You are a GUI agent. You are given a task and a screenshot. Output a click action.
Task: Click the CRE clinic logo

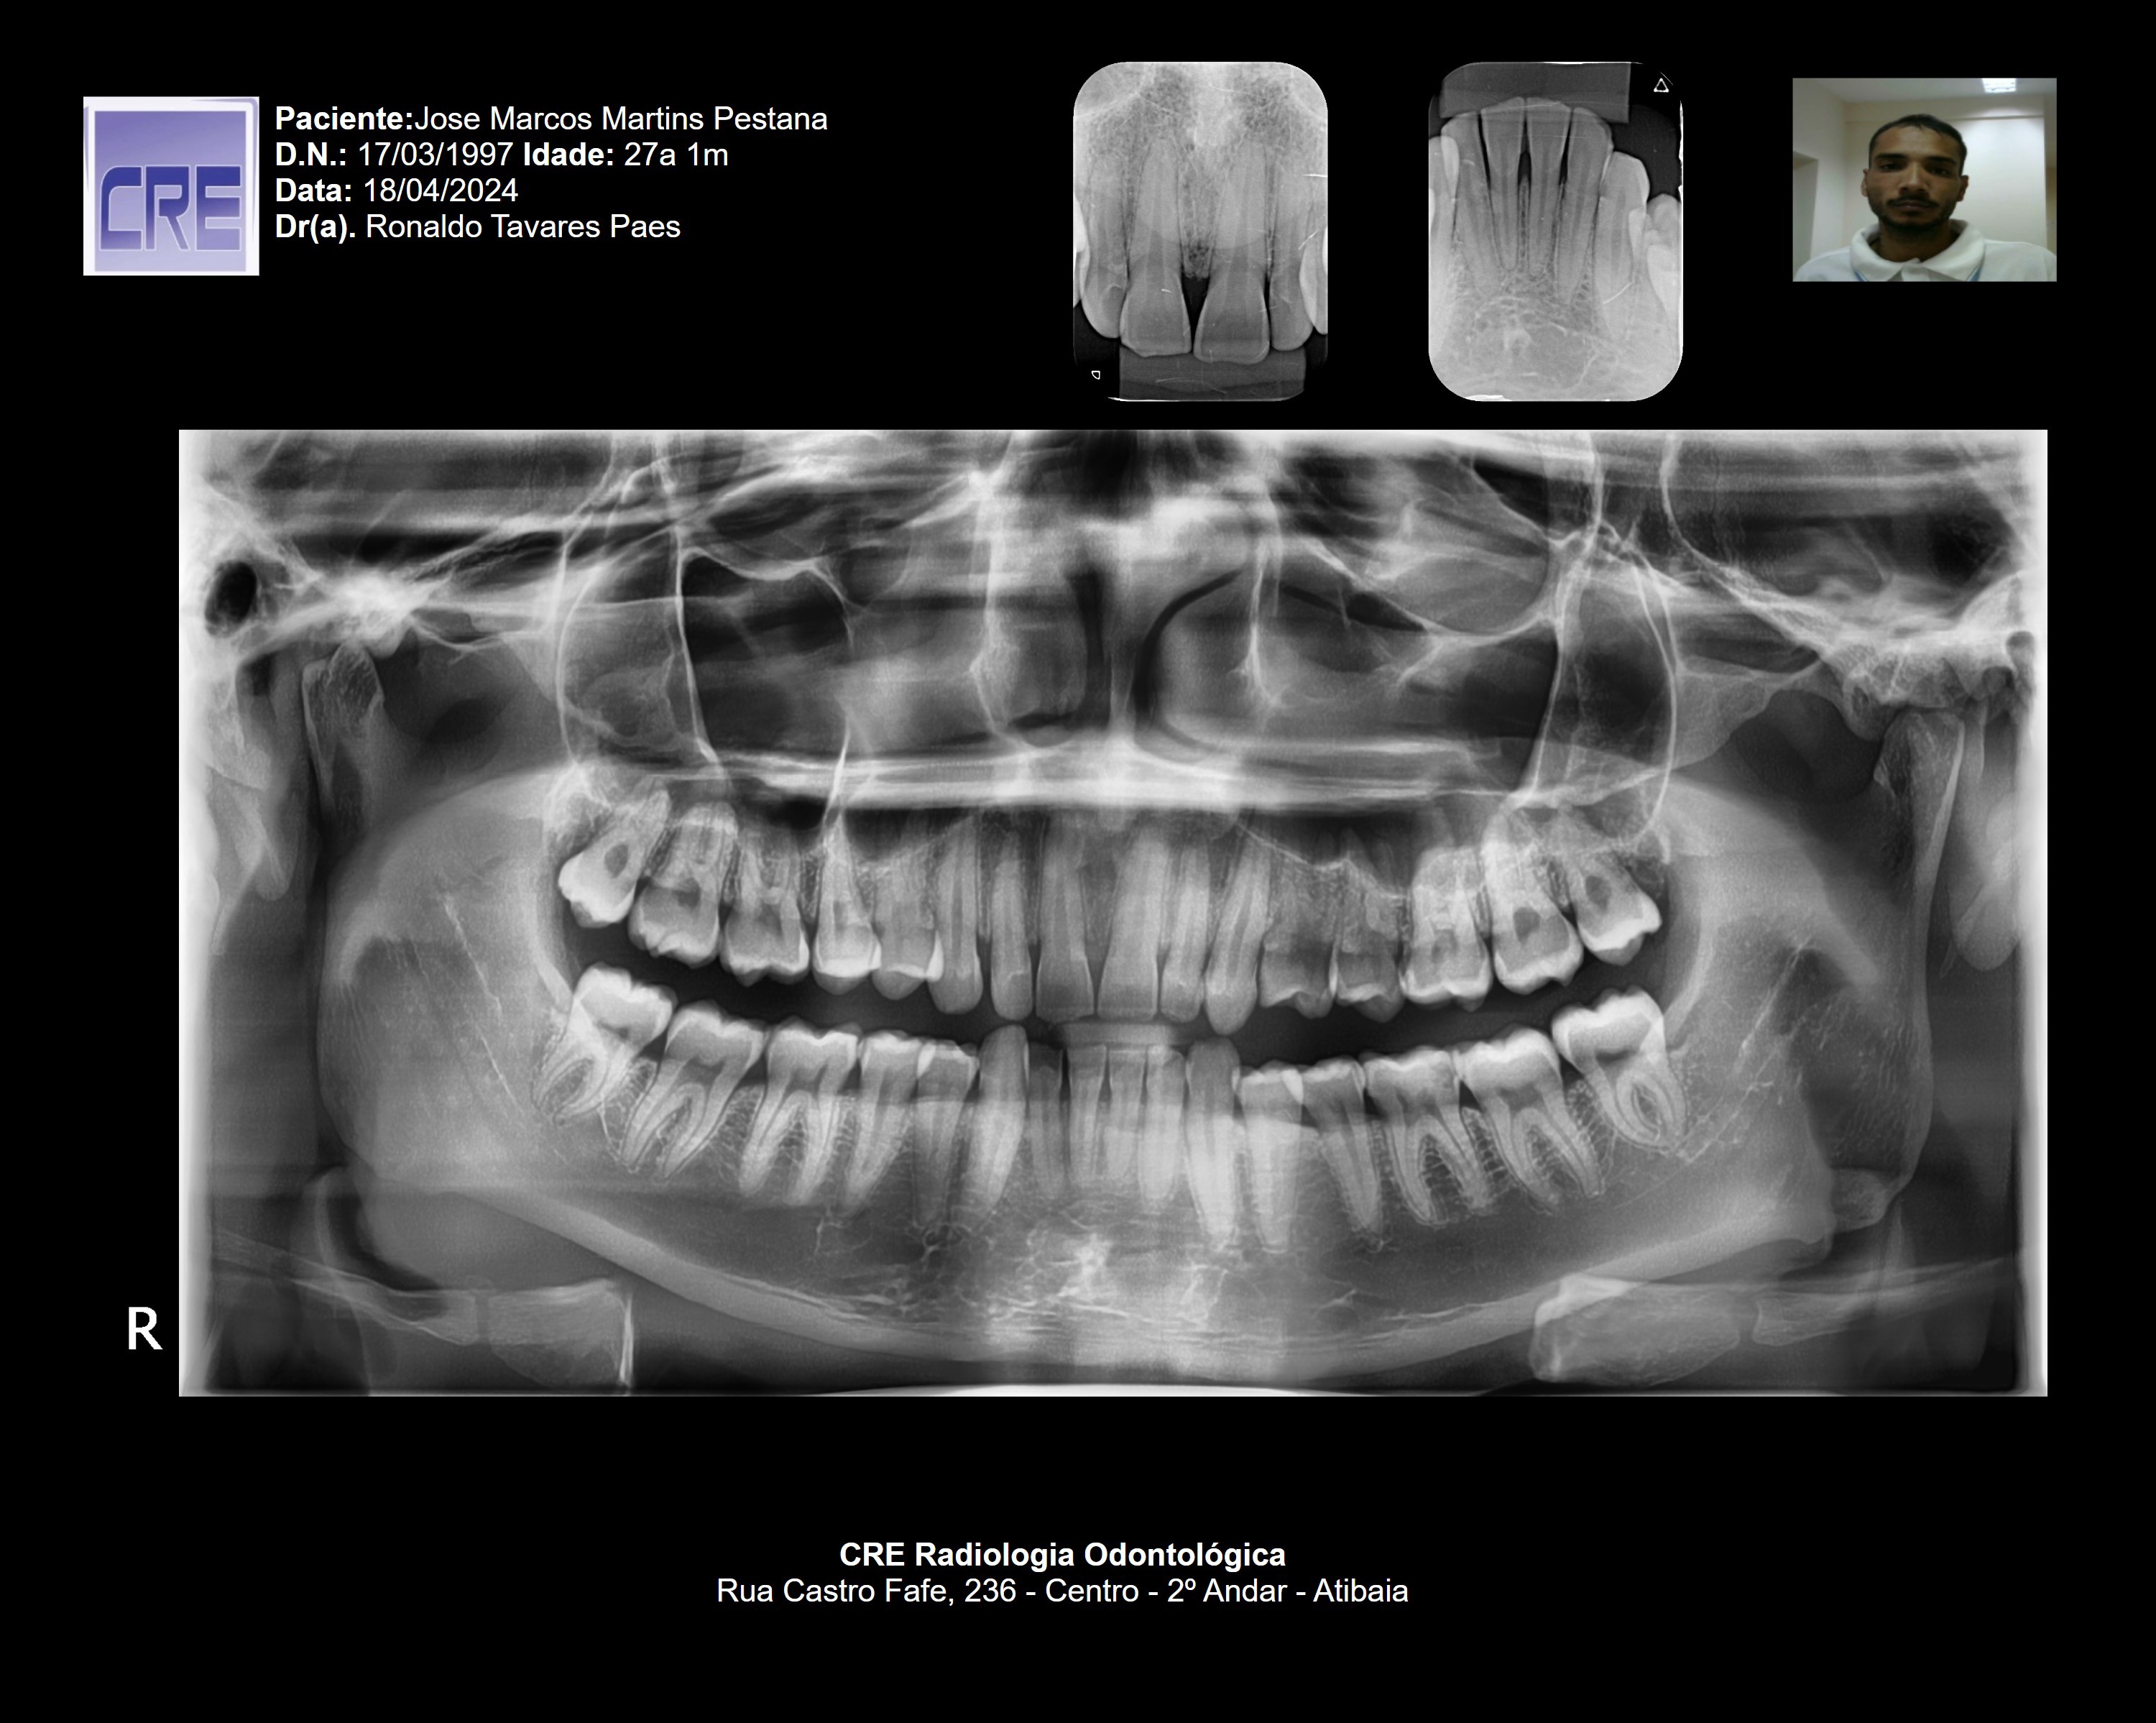tap(171, 186)
